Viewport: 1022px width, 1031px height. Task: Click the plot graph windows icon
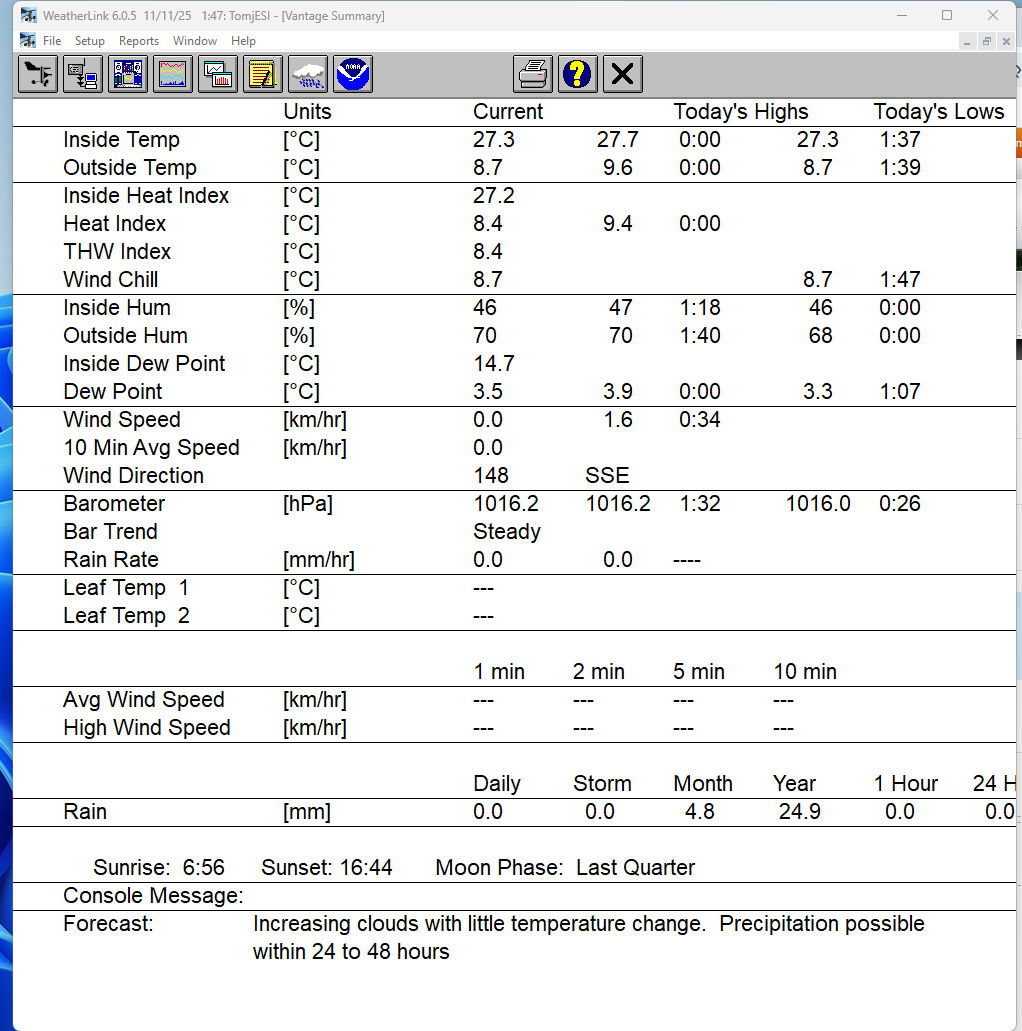[x=218, y=74]
